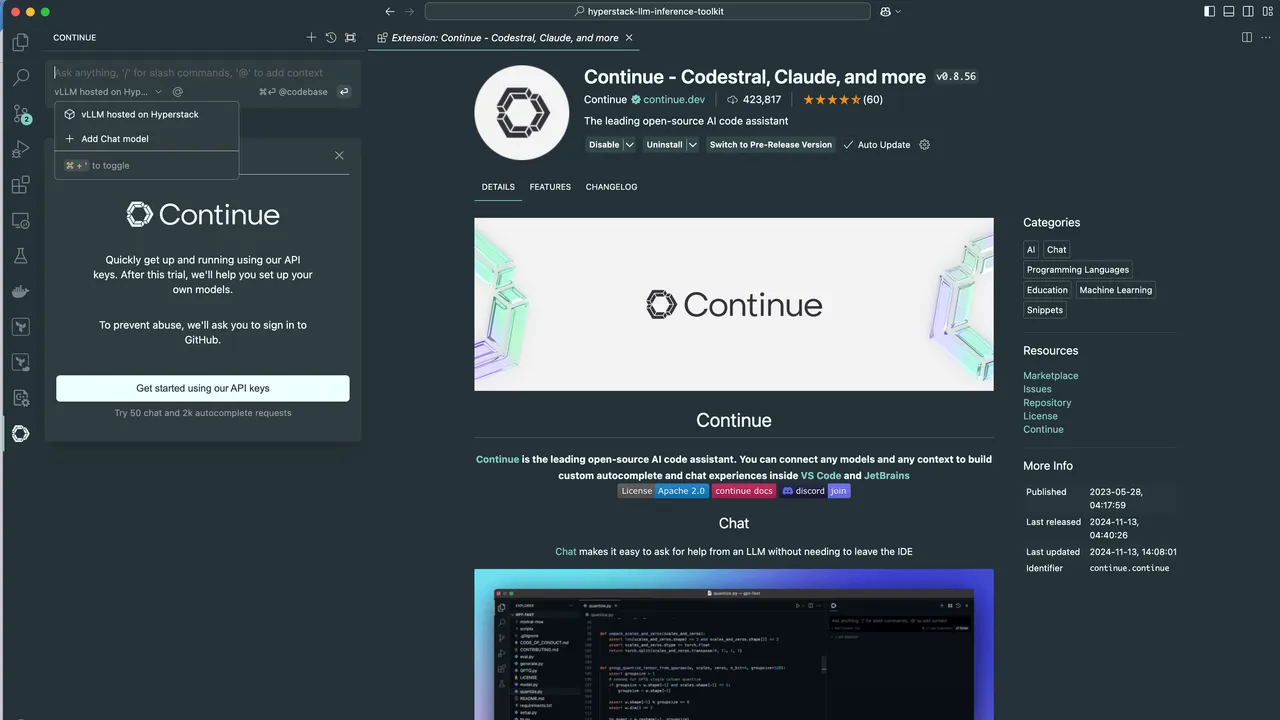1280x720 pixels.
Task: Open the Extensions view in activity bar
Action: tap(20, 185)
